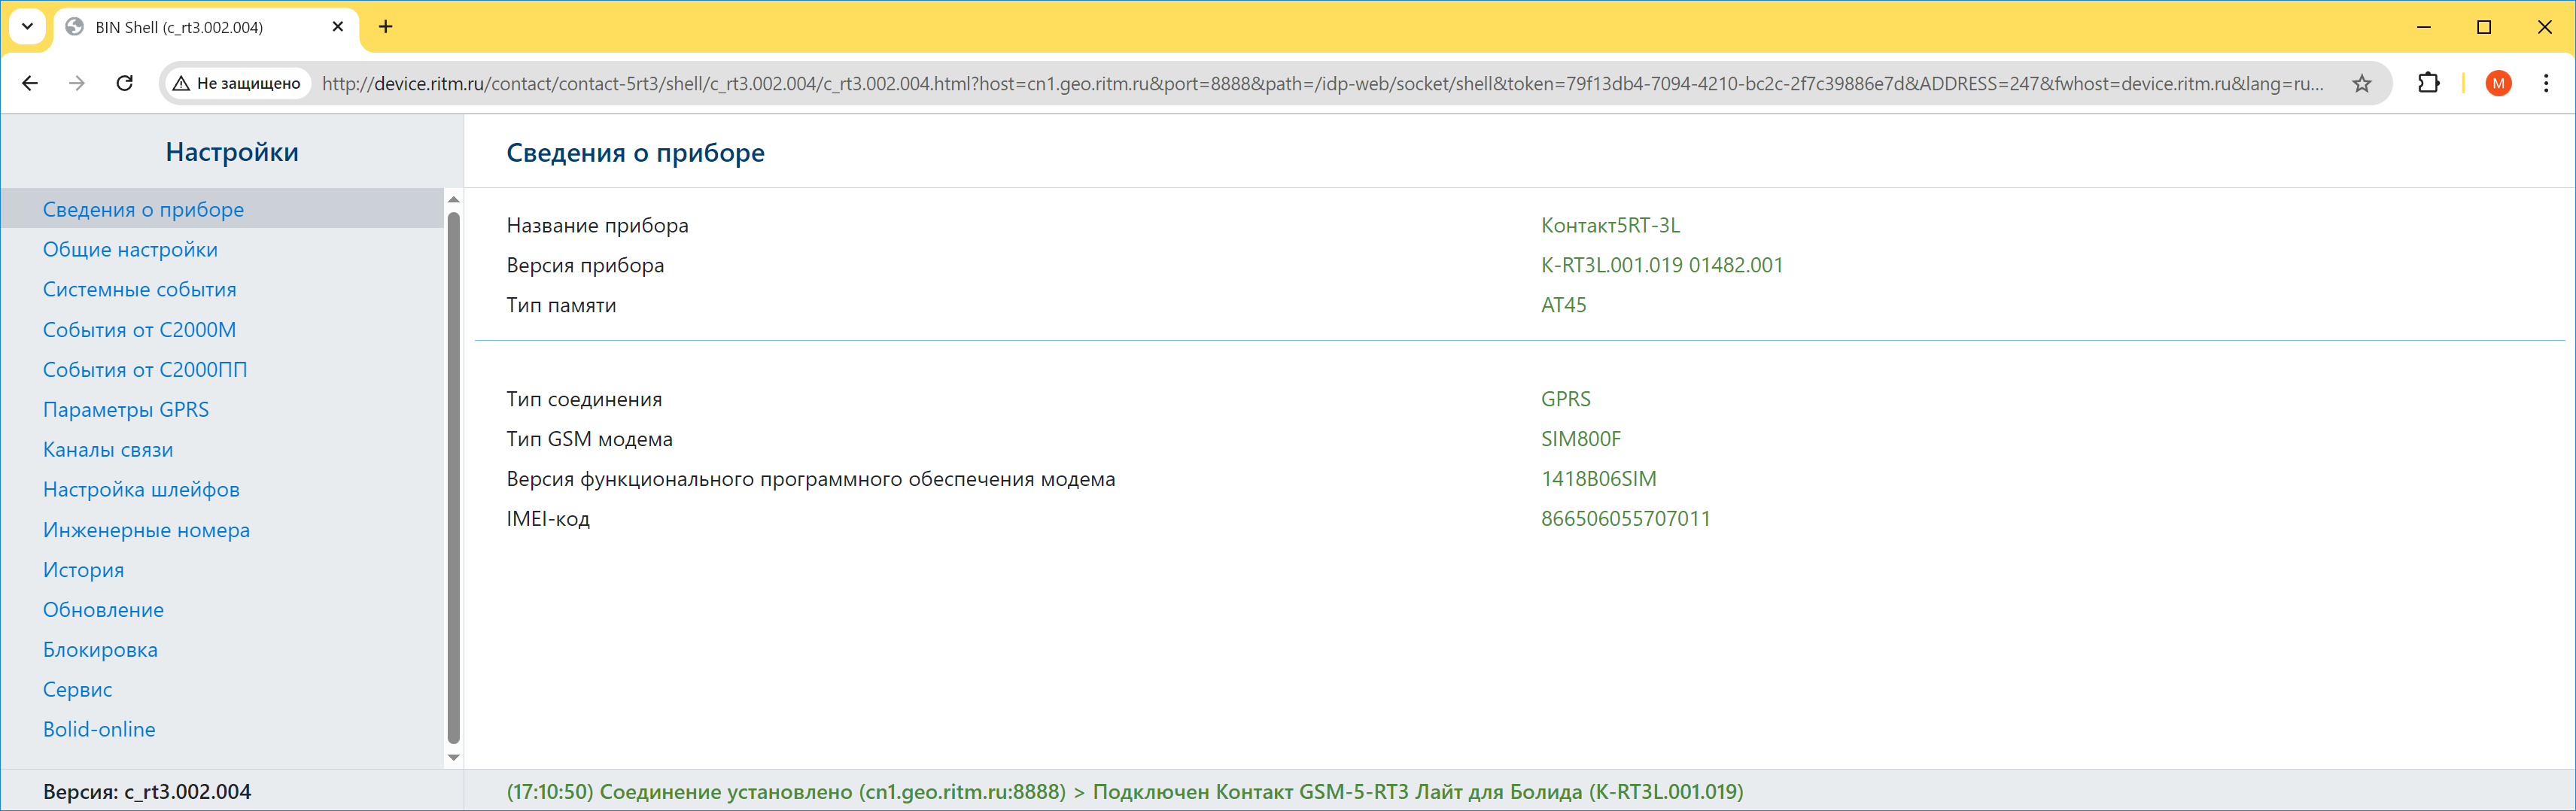
Task: Click the sidebar scrollbar up arrow
Action: (453, 199)
